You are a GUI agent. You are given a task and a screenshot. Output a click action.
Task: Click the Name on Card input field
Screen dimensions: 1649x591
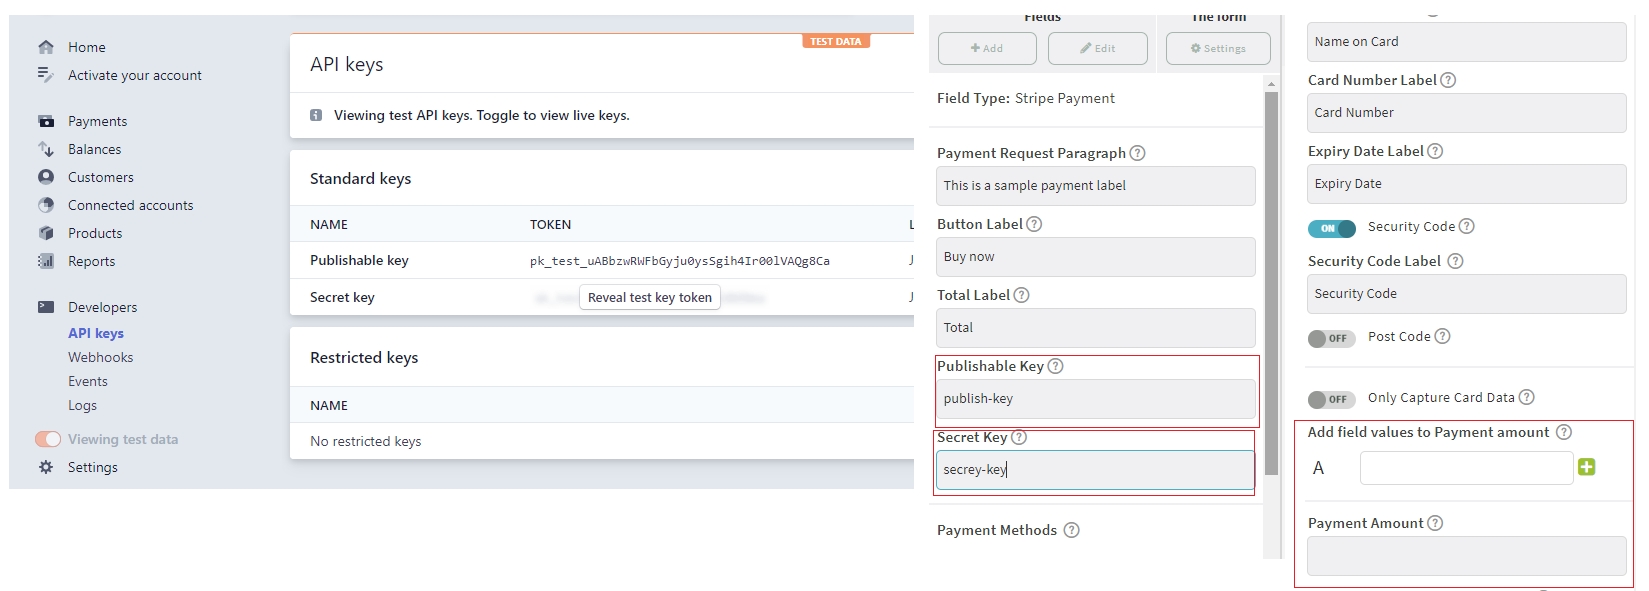[x=1466, y=42]
